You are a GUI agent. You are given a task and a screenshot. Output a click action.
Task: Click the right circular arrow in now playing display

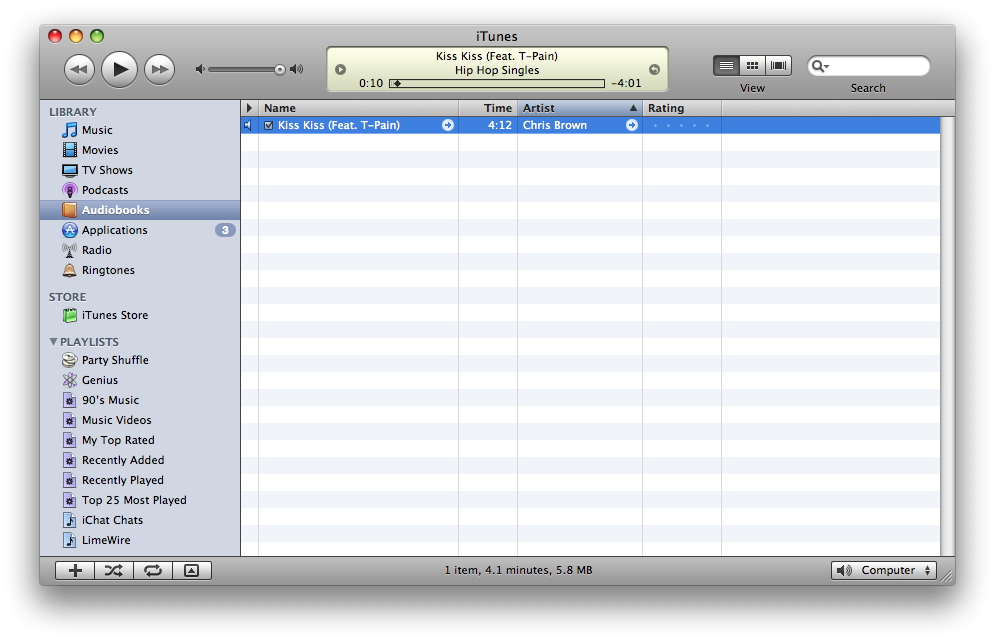pyautogui.click(x=654, y=70)
